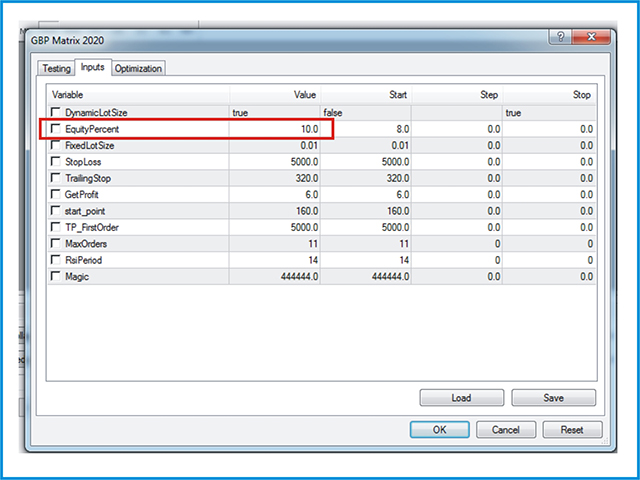Toggle the MaxOrders checkbox
This screenshot has height=480, width=640.
pyautogui.click(x=56, y=244)
